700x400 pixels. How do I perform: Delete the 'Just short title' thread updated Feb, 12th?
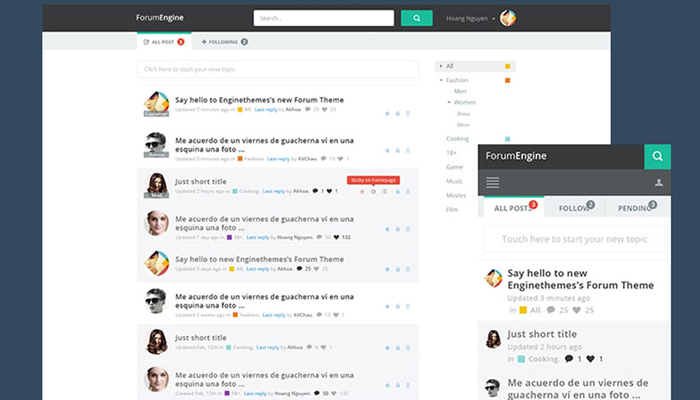click(408, 347)
